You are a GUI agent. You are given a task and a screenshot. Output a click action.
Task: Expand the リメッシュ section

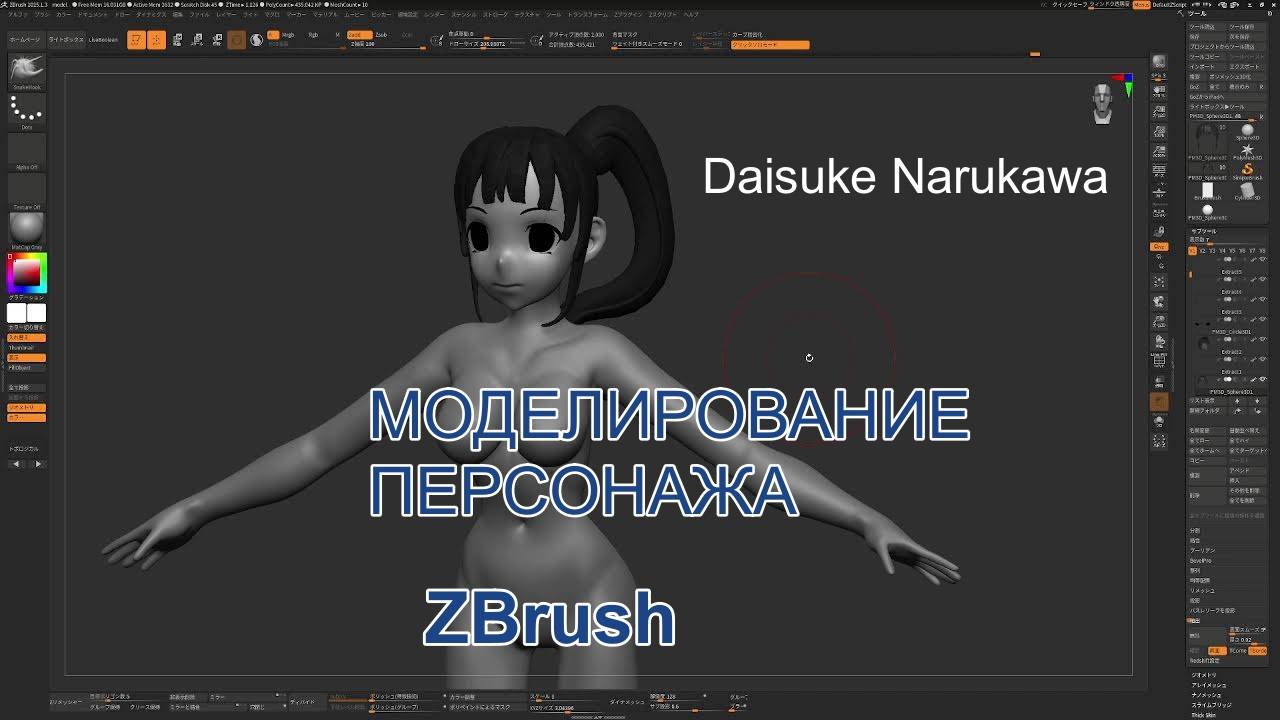click(x=1202, y=590)
